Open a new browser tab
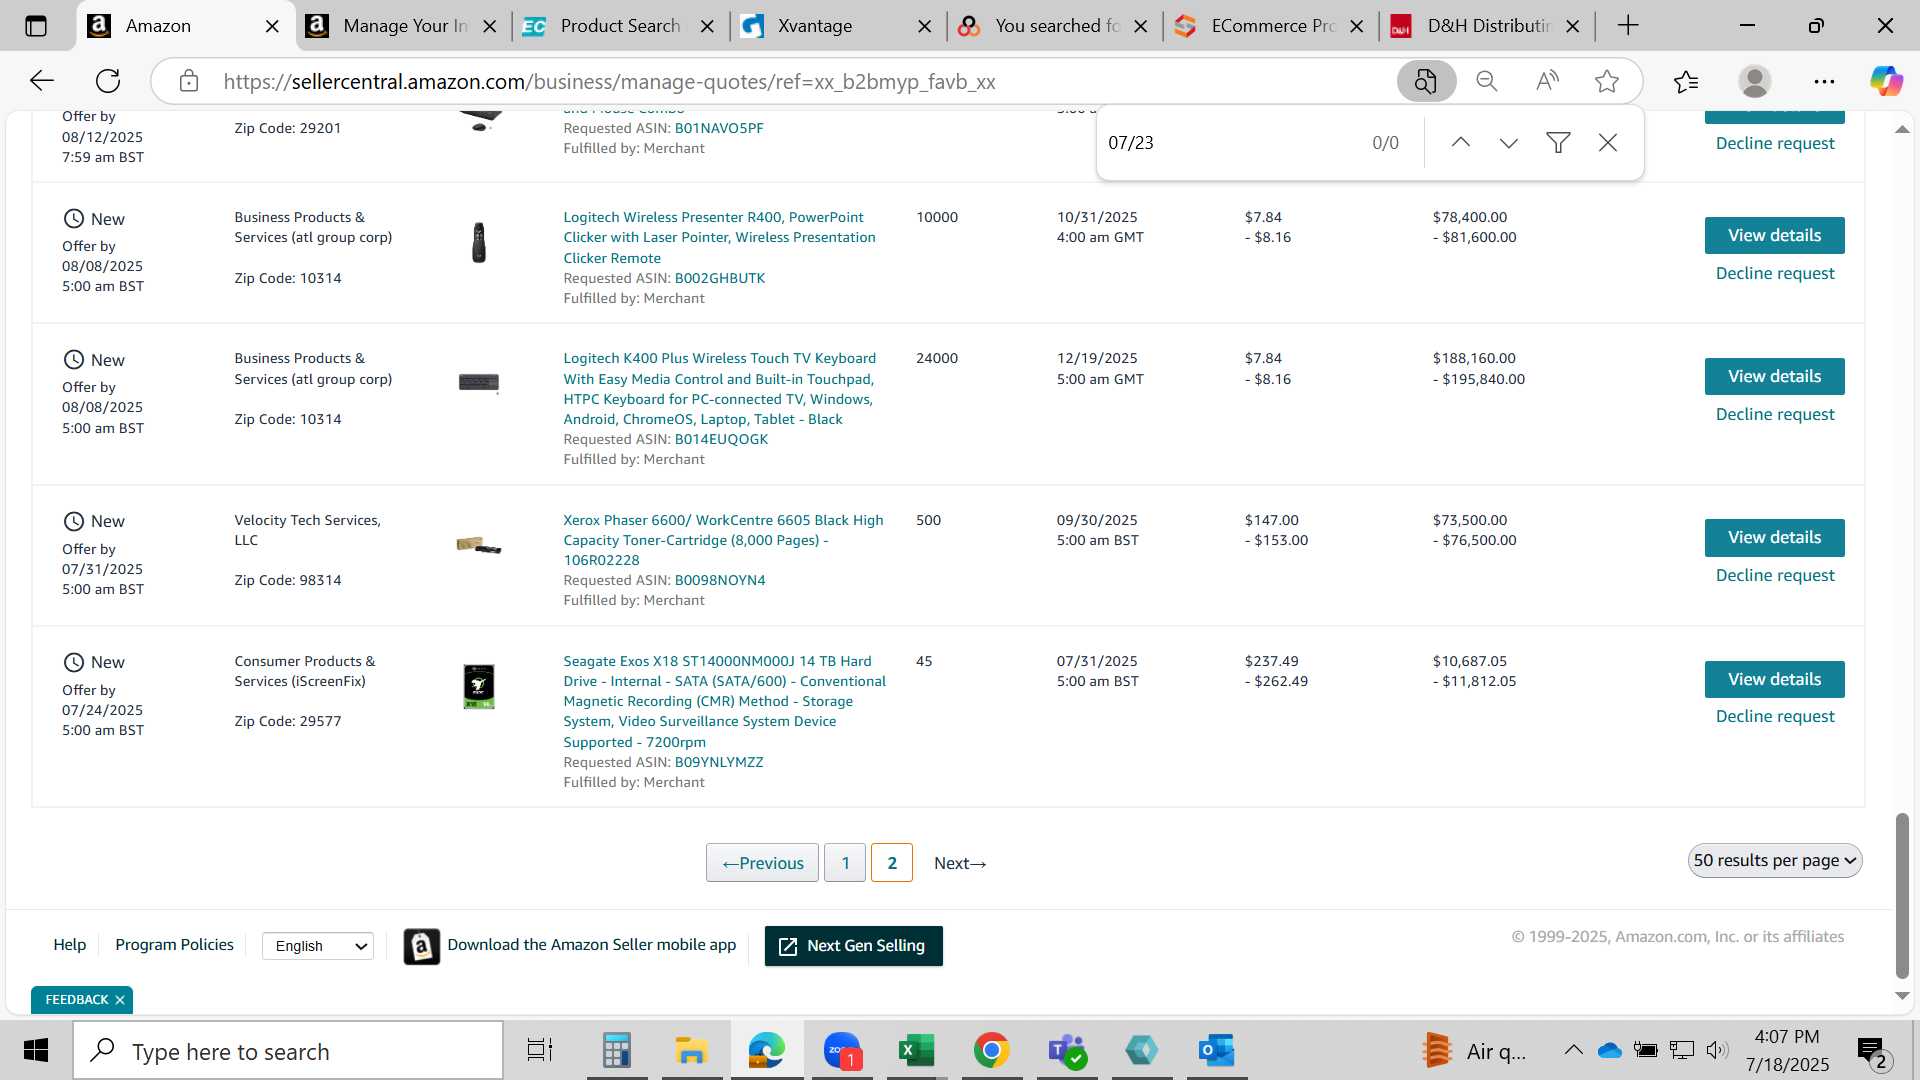Screen dimensions: 1920x1080 pyautogui.click(x=1628, y=26)
